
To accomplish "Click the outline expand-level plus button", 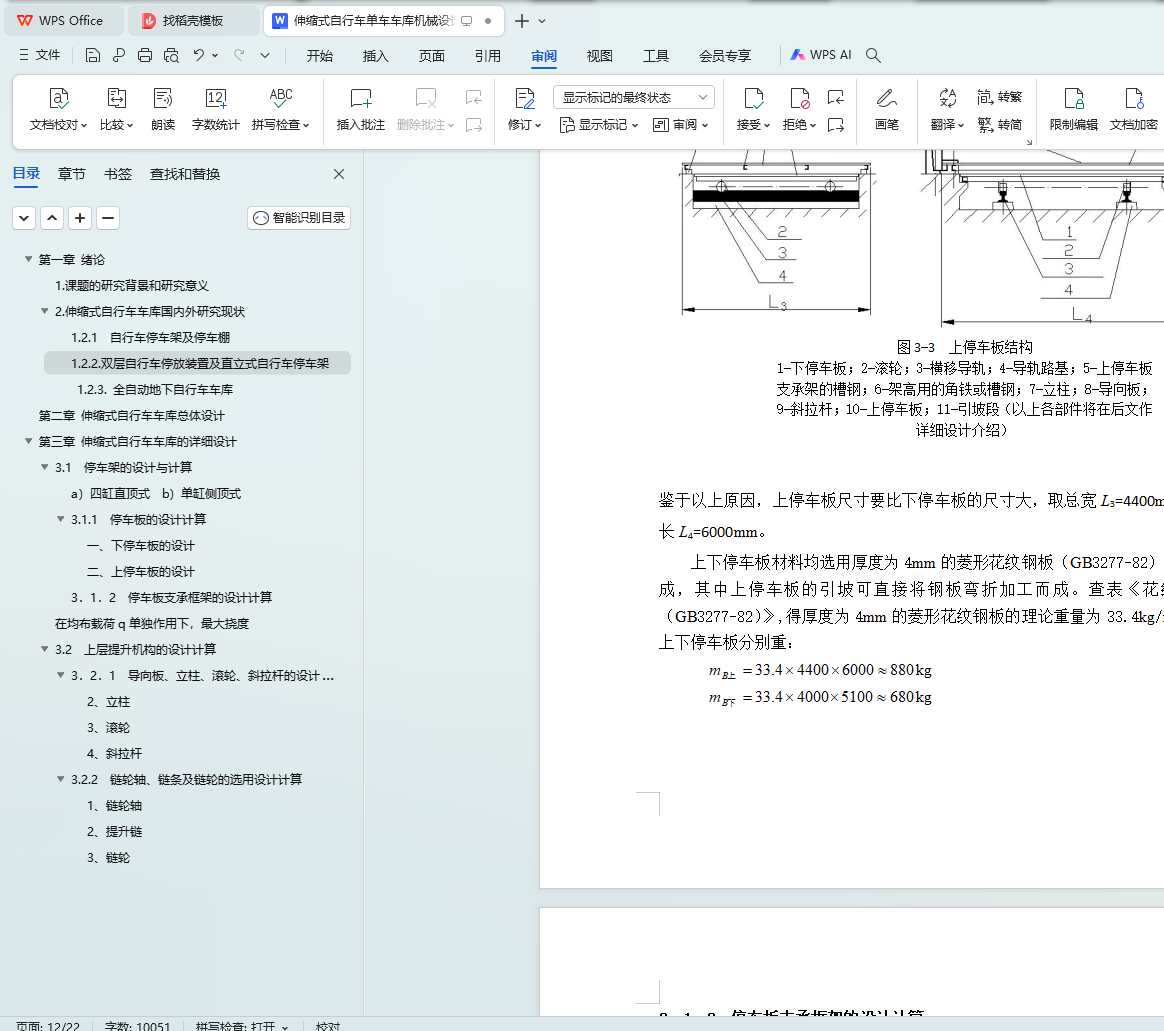I will tap(79, 218).
